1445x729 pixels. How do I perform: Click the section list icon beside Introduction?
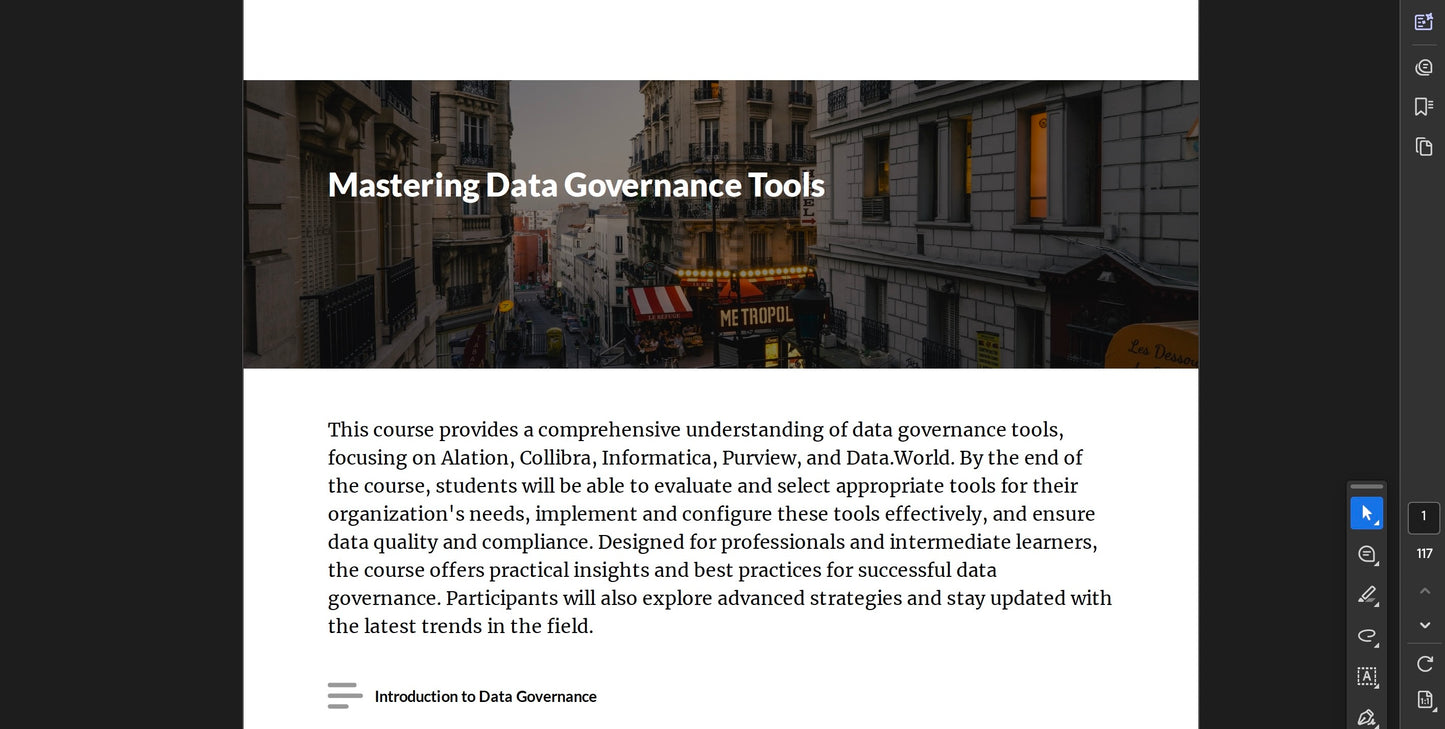tap(344, 695)
